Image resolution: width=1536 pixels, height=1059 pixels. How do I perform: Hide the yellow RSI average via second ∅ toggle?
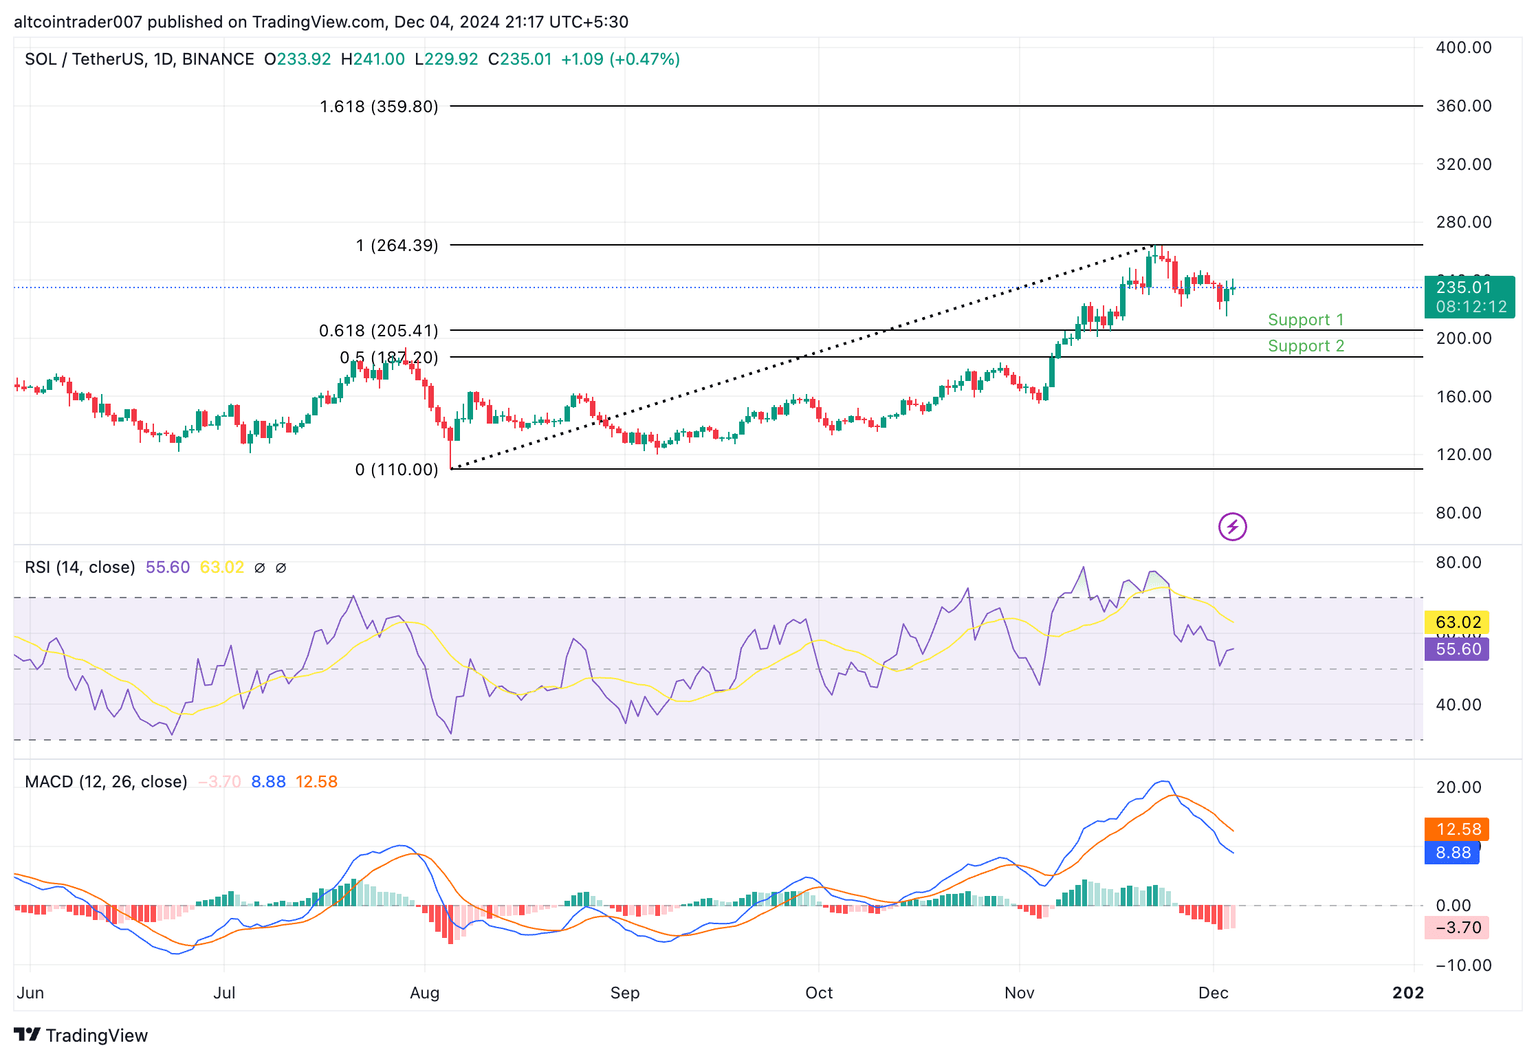coord(281,567)
